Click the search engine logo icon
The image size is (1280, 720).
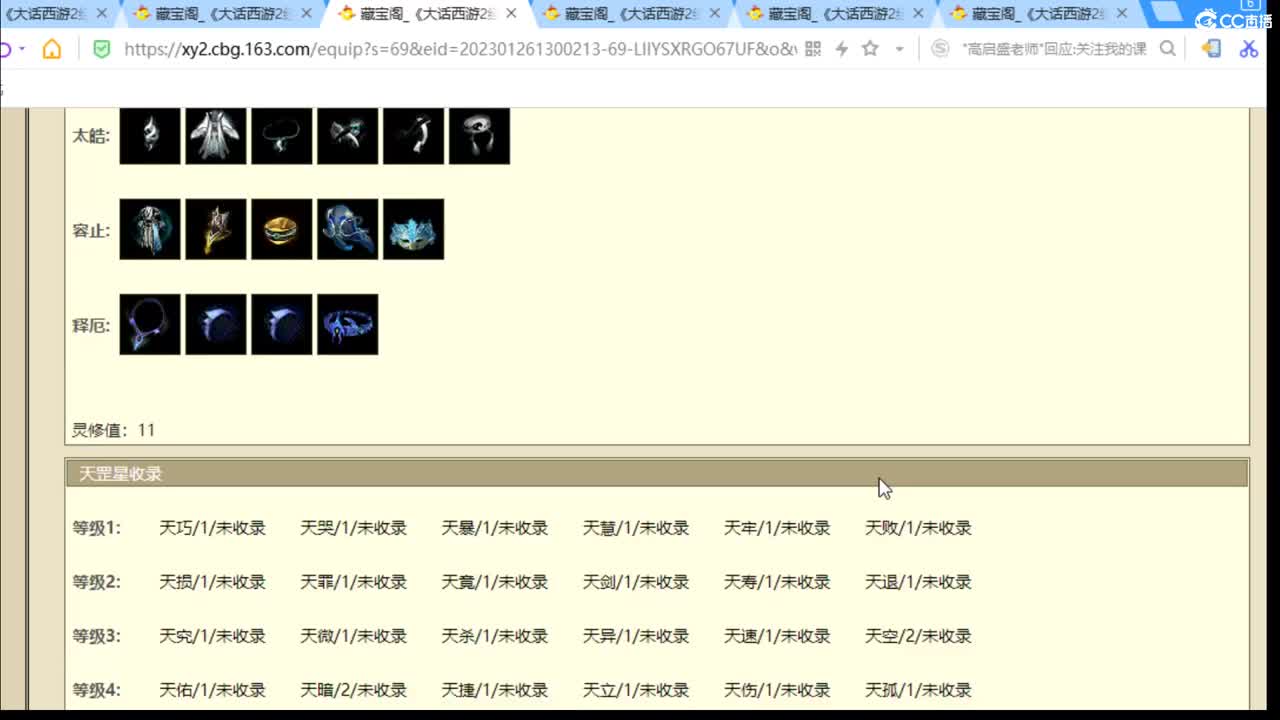[x=940, y=49]
